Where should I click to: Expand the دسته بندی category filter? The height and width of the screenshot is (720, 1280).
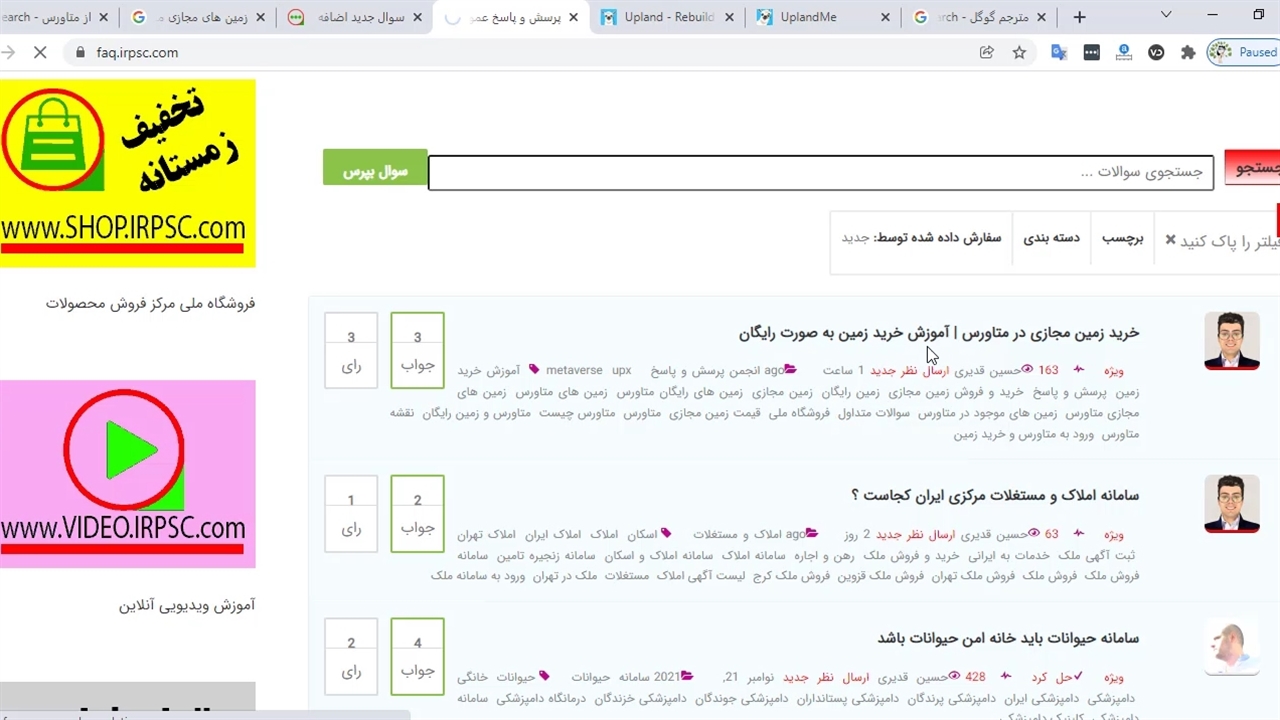point(1051,238)
